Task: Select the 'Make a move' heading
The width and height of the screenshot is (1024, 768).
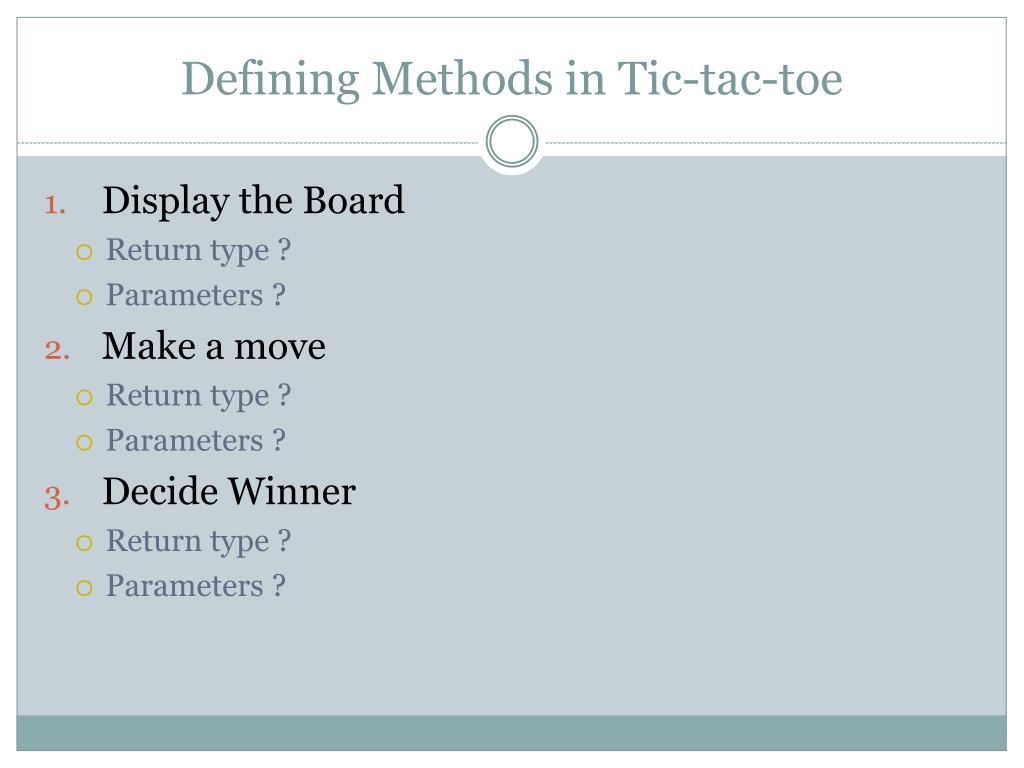Action: click(x=214, y=346)
